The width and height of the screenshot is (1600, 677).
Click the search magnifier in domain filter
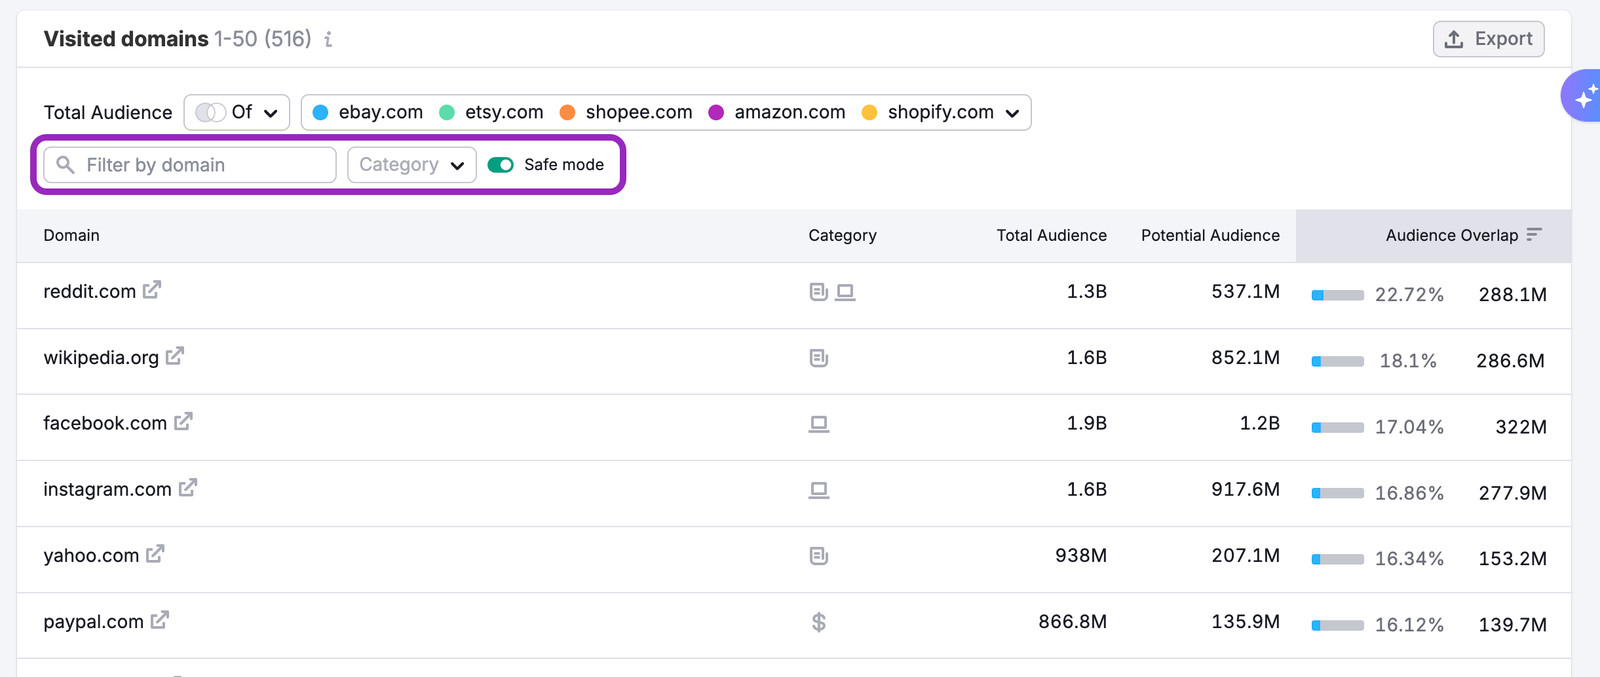click(66, 164)
